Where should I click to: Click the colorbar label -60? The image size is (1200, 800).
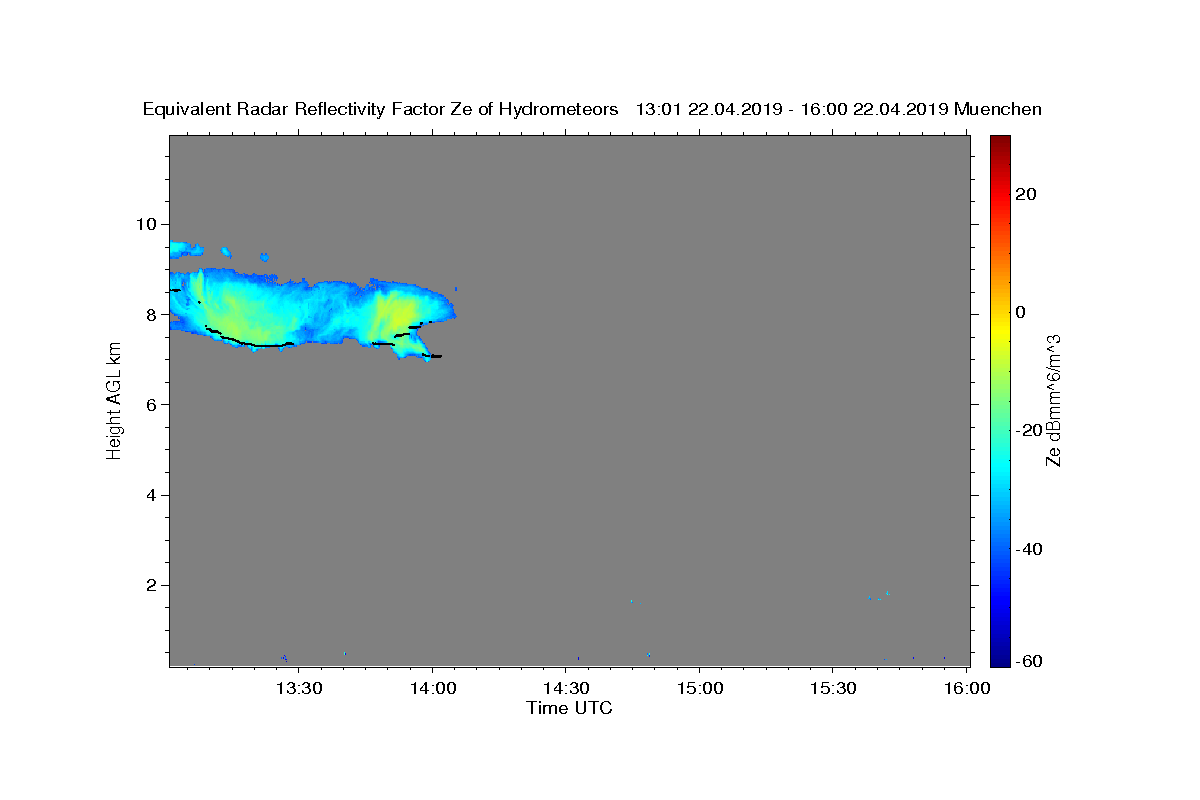pyautogui.click(x=1027, y=660)
